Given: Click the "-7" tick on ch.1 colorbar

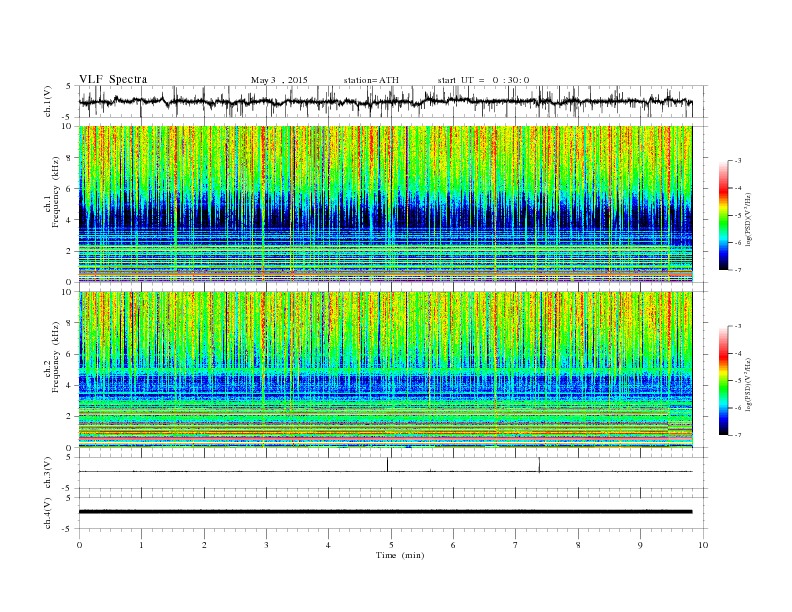Looking at the screenshot, I should [x=737, y=270].
